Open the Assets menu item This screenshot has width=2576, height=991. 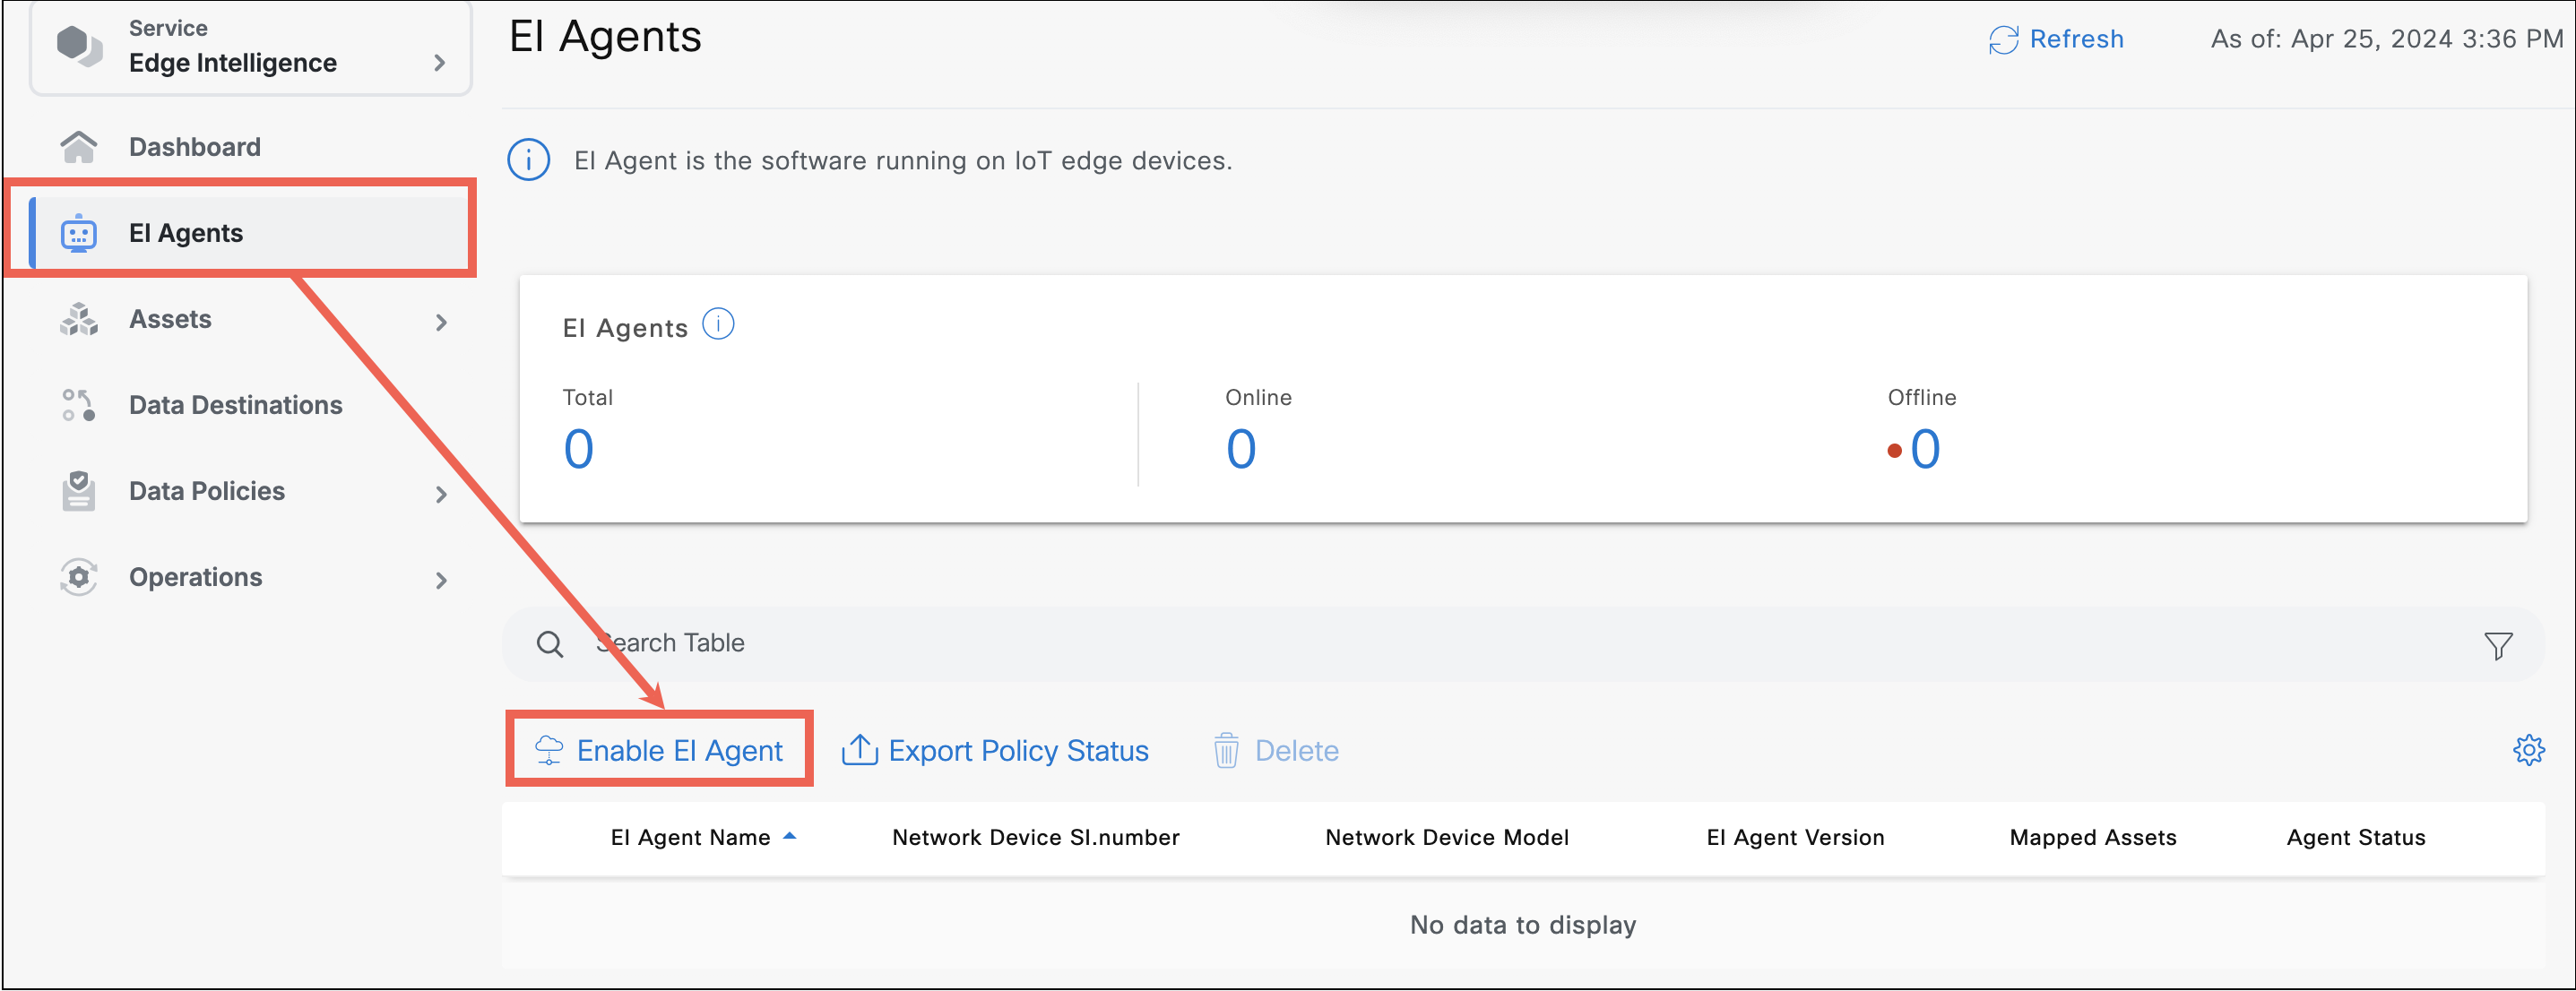[170, 319]
